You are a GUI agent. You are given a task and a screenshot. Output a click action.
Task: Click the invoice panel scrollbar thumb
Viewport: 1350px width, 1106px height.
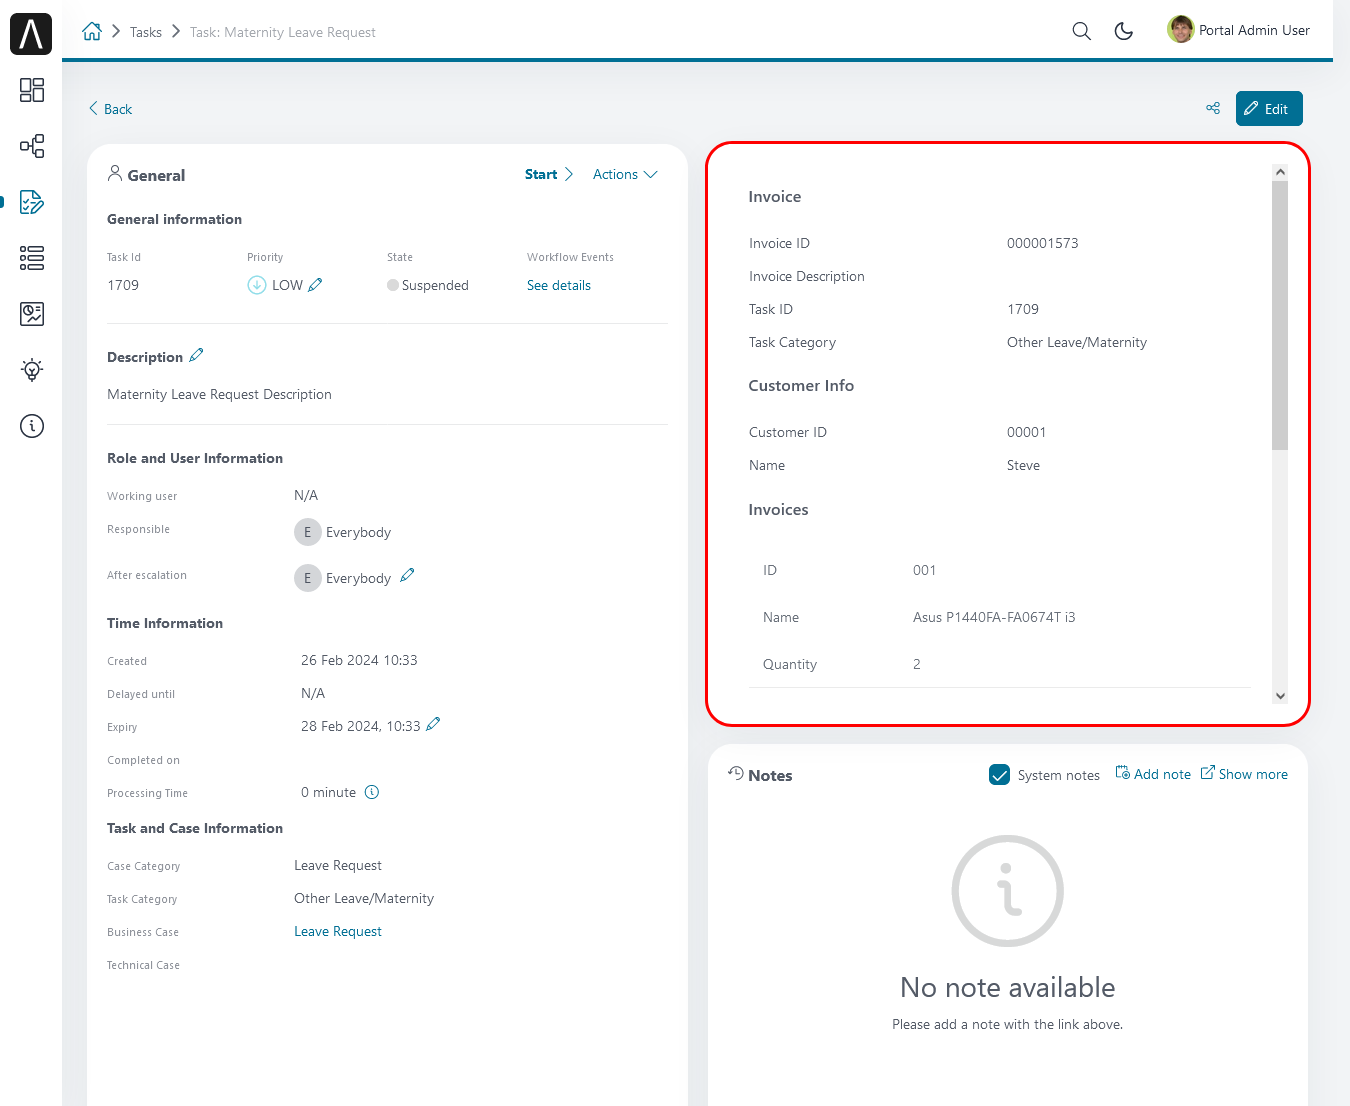(1280, 315)
